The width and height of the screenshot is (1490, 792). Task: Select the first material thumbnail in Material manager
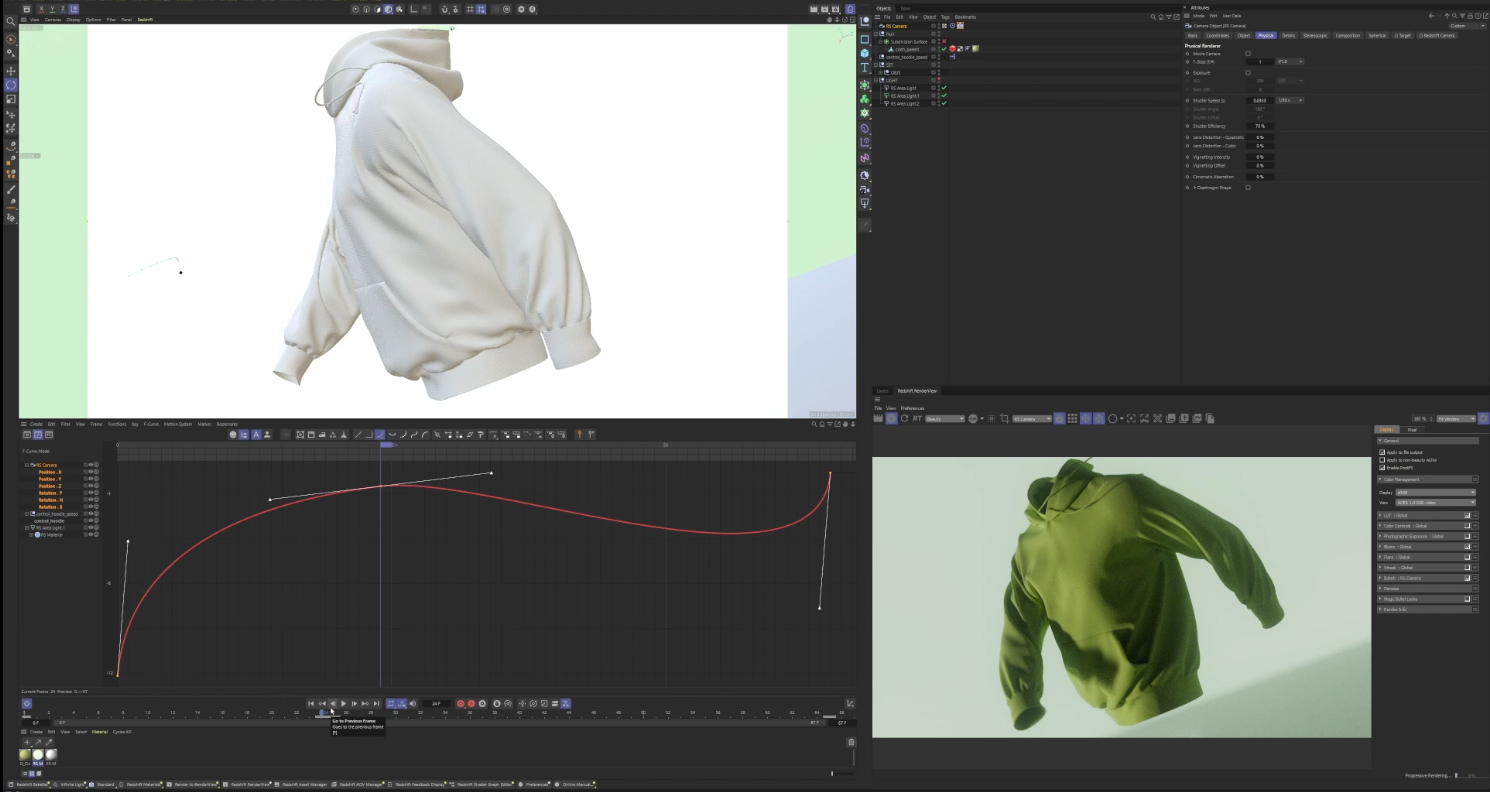26,755
